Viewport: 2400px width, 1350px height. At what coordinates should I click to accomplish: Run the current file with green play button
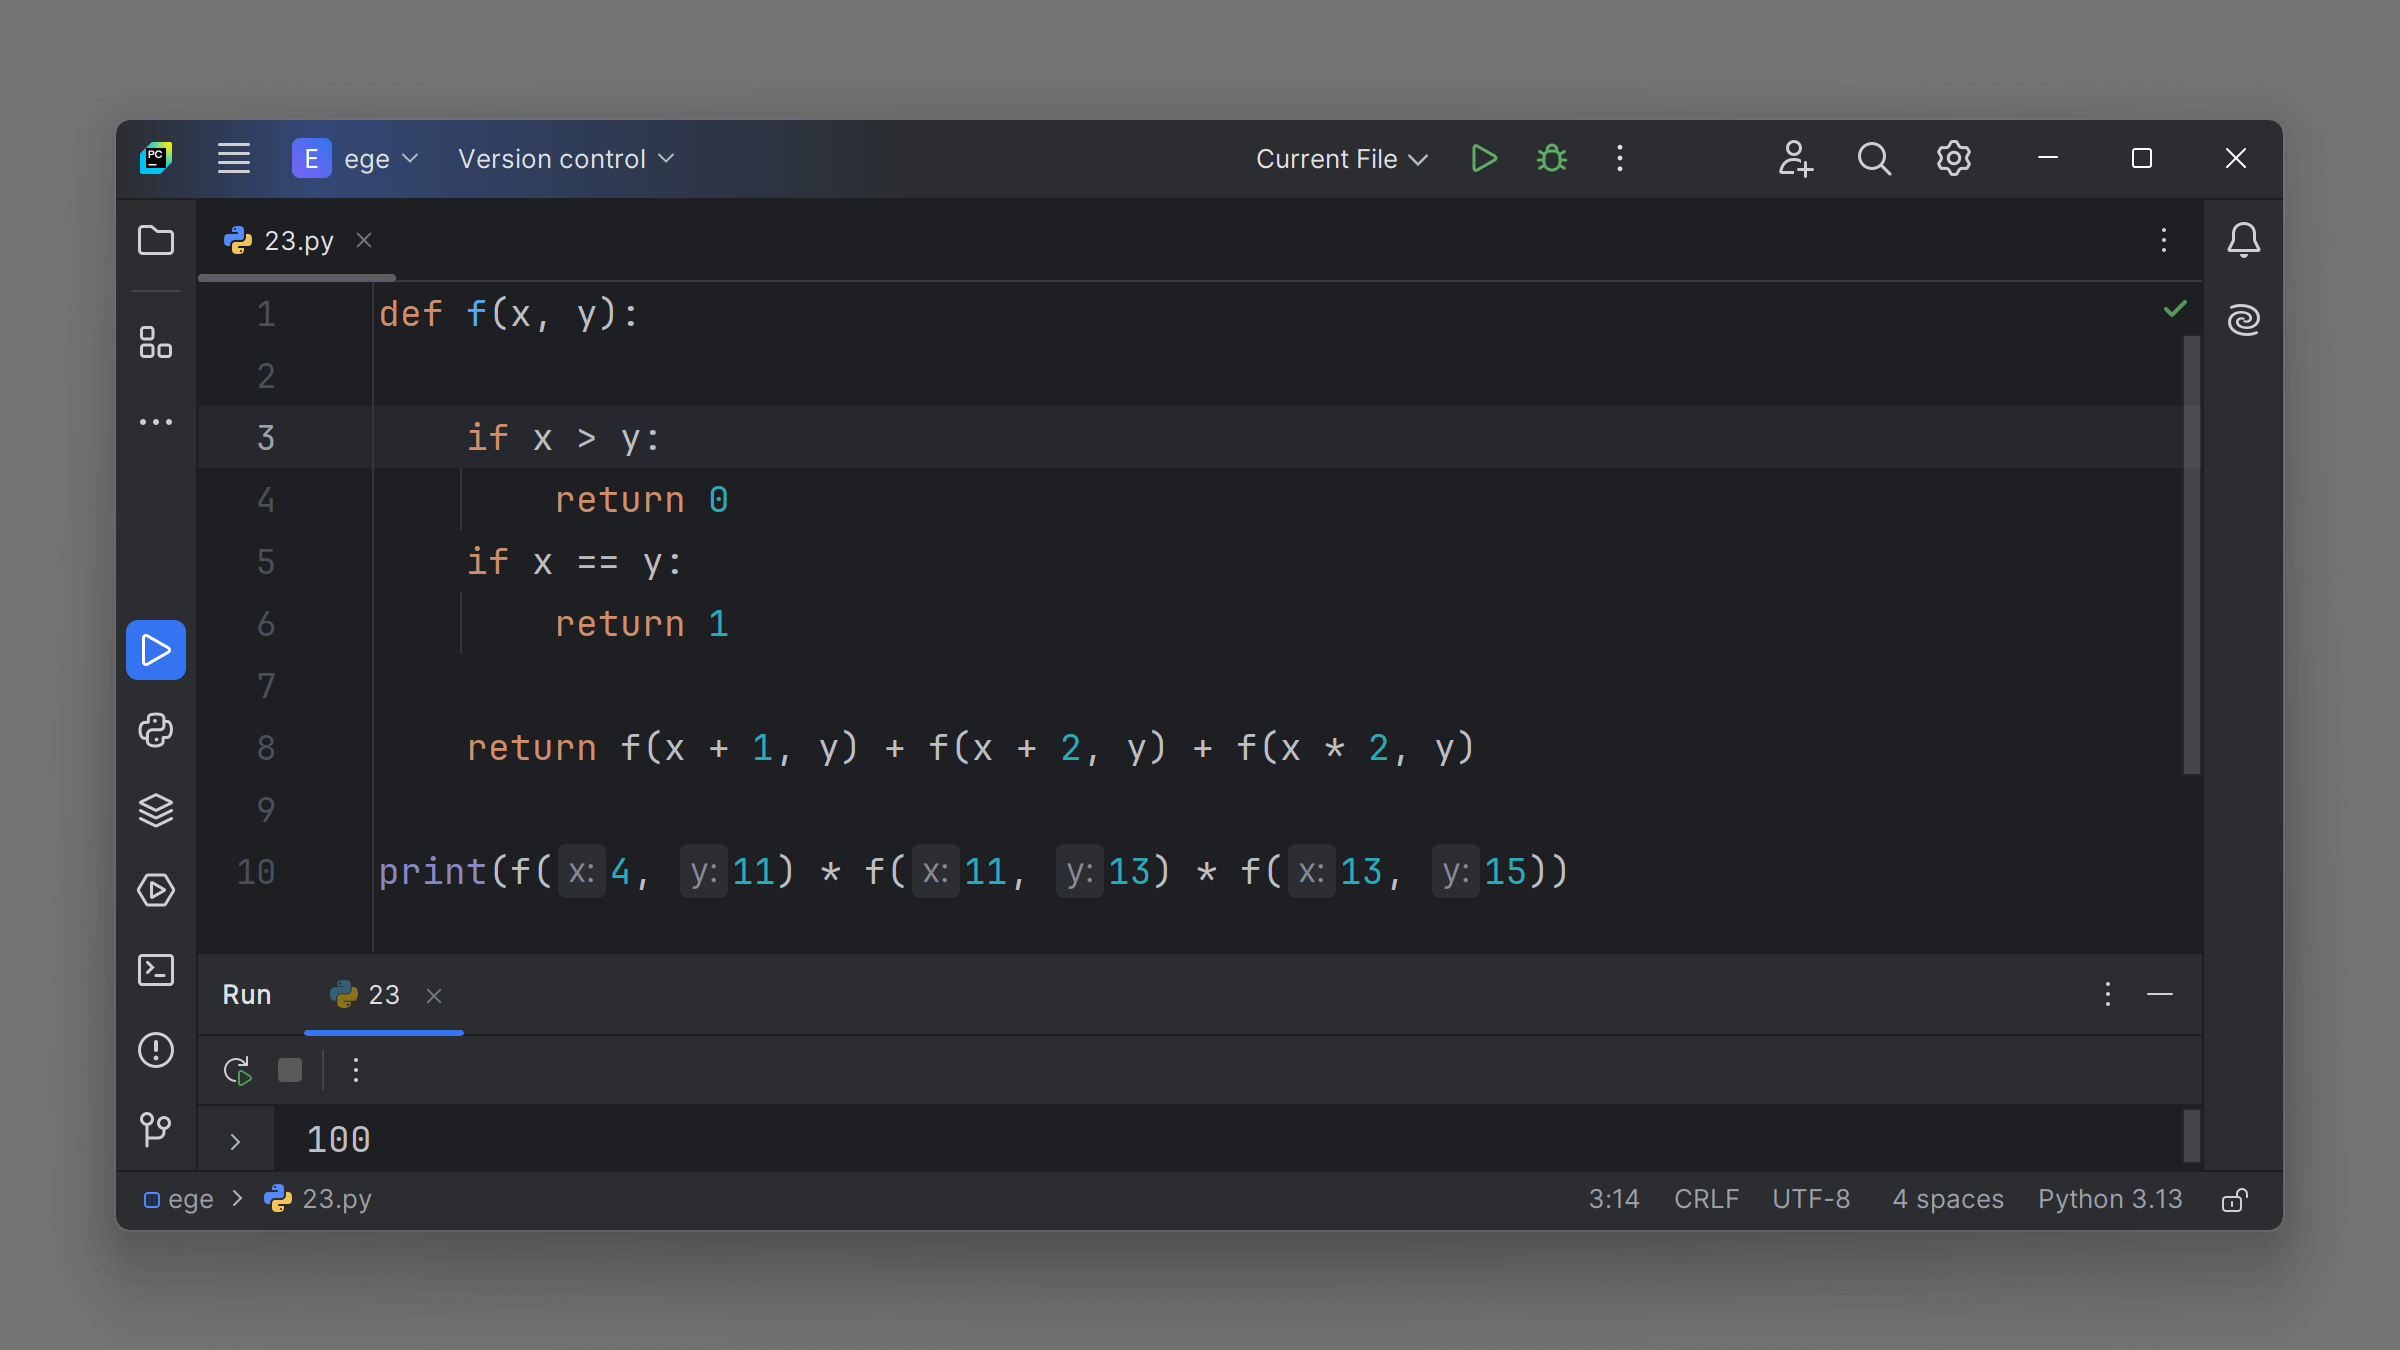coord(1484,159)
